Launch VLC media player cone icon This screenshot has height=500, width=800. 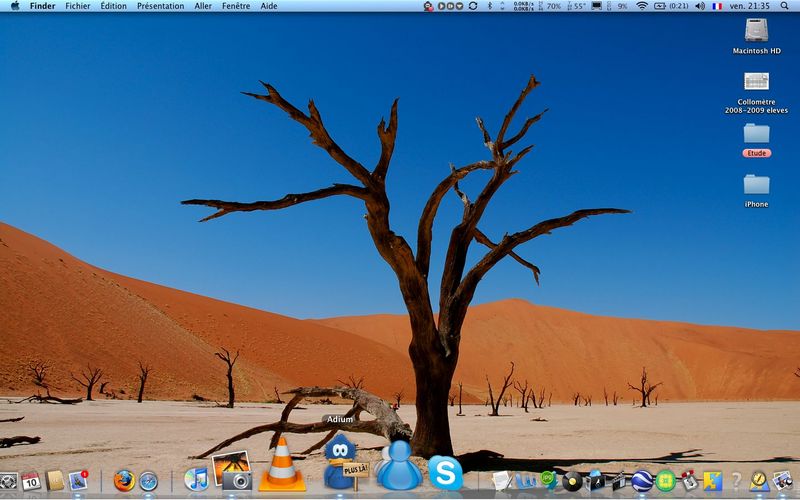coord(282,465)
